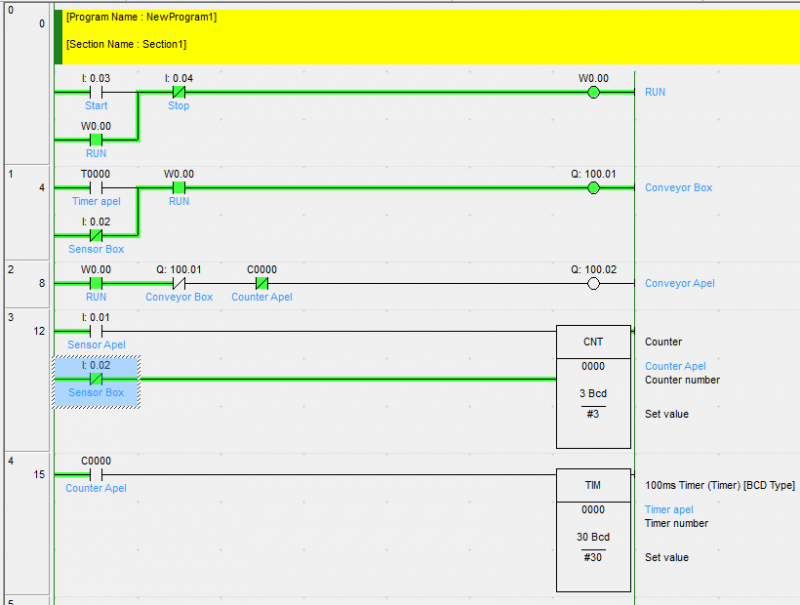This screenshot has width=800, height=605.
Task: Click the Program Name NewProgram1 text
Action: [141, 17]
